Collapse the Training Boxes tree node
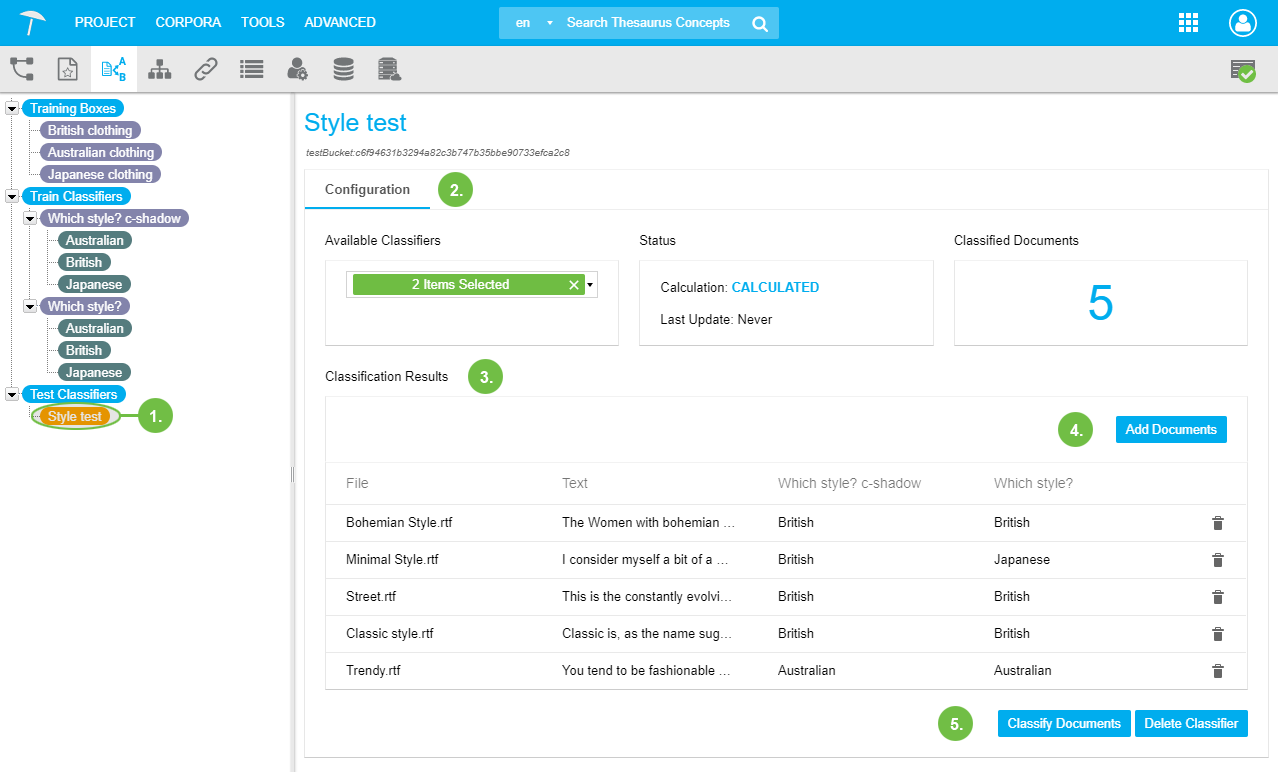 pyautogui.click(x=12, y=108)
